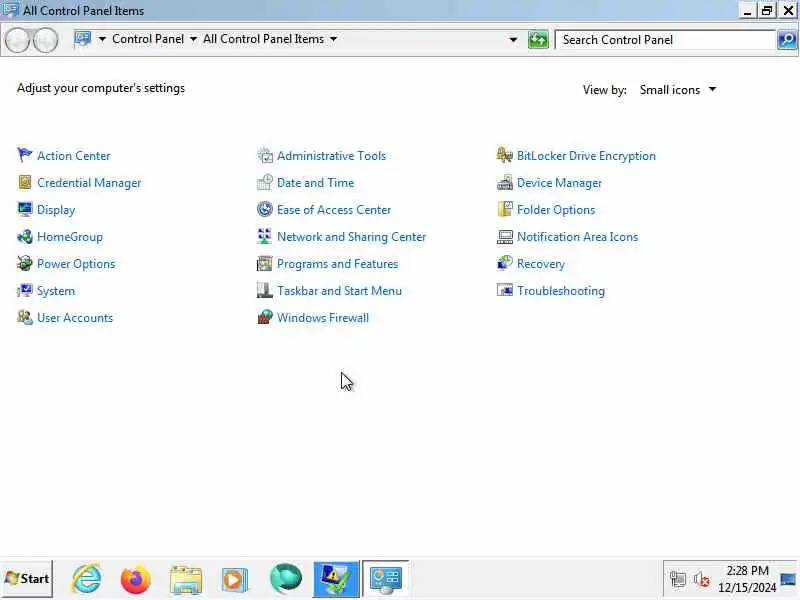Open Windows Explorer from the taskbar
800x600 pixels.
pyautogui.click(x=186, y=580)
